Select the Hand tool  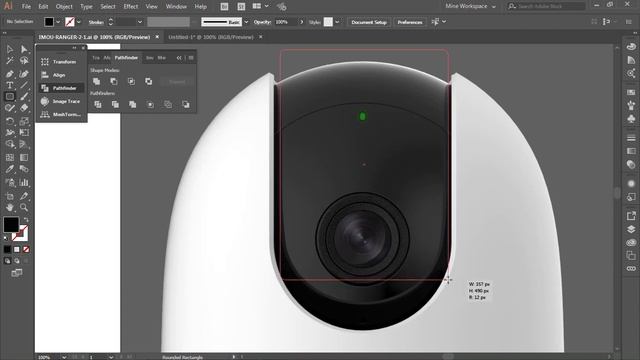10,207
